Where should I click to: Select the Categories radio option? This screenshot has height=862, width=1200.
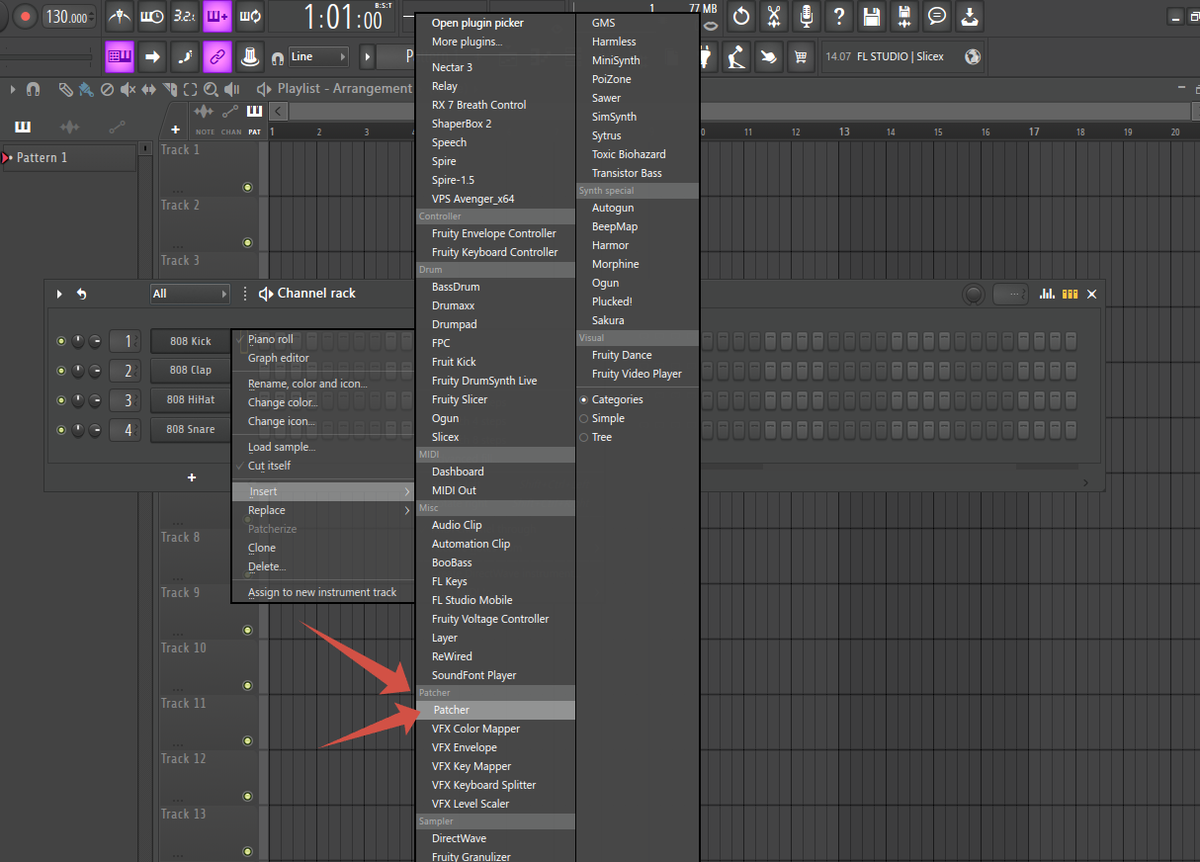click(611, 399)
